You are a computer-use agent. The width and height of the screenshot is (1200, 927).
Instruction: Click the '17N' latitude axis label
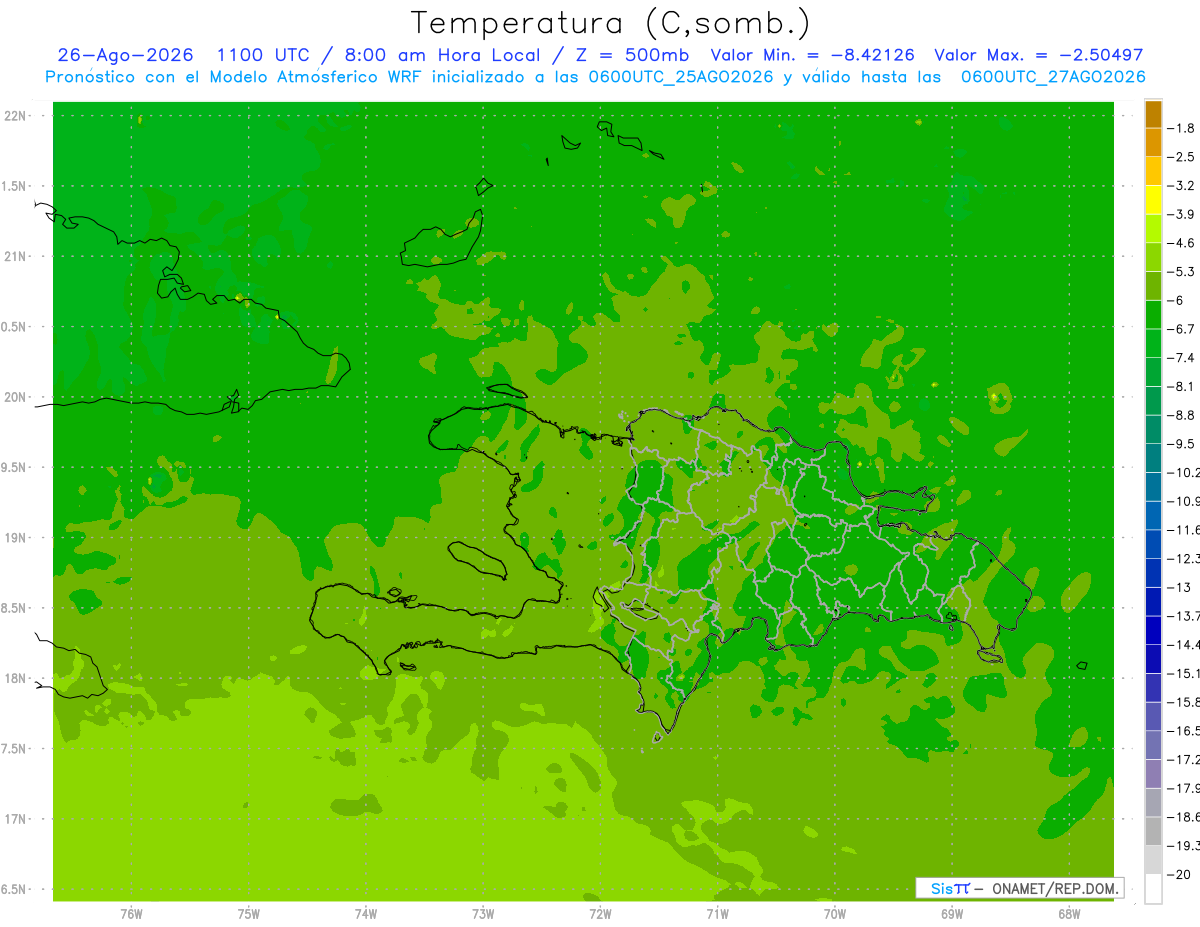pyautogui.click(x=14, y=819)
